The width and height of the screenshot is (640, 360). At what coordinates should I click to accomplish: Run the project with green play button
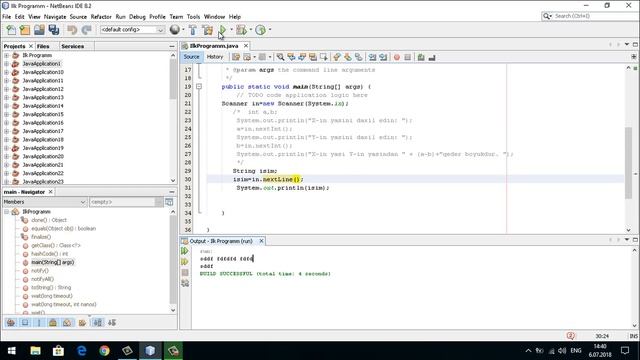coord(222,30)
